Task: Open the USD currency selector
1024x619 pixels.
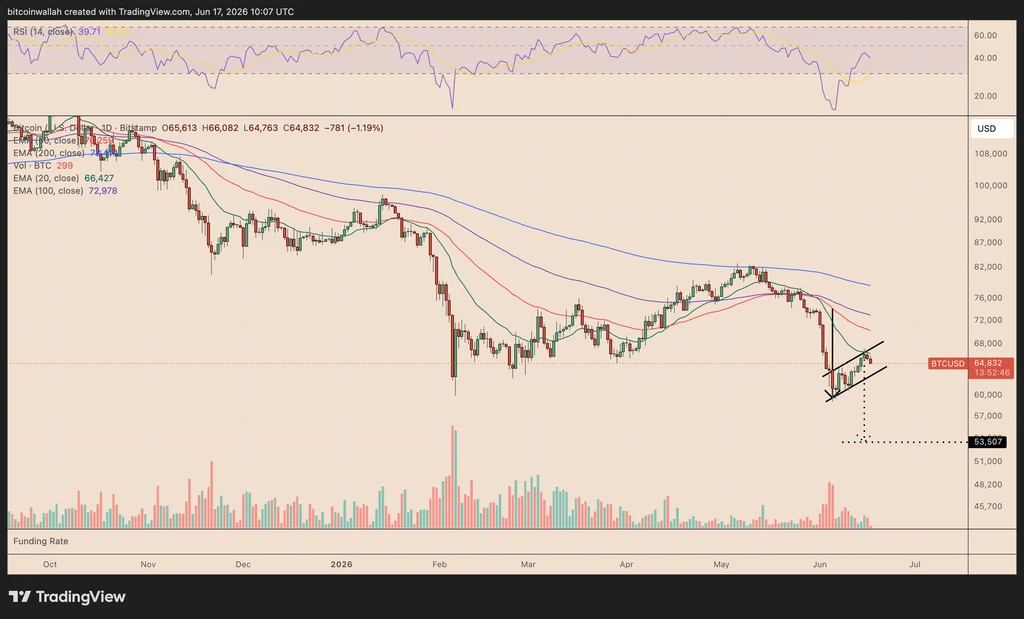Action: [986, 129]
